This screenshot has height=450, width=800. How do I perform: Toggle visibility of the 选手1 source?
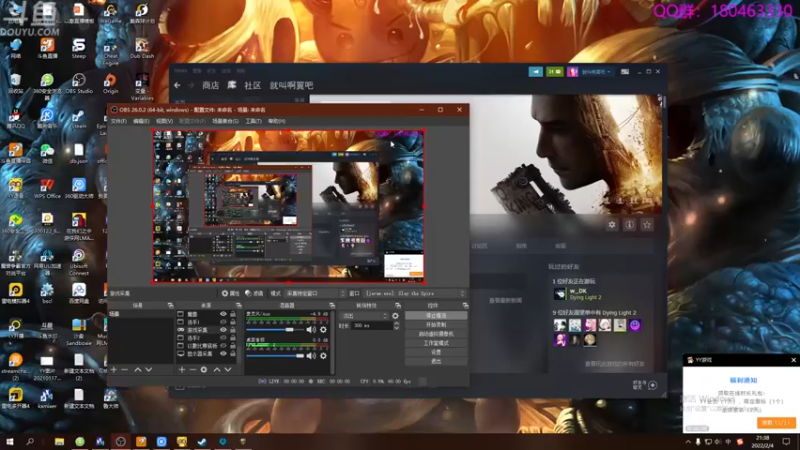click(x=223, y=322)
